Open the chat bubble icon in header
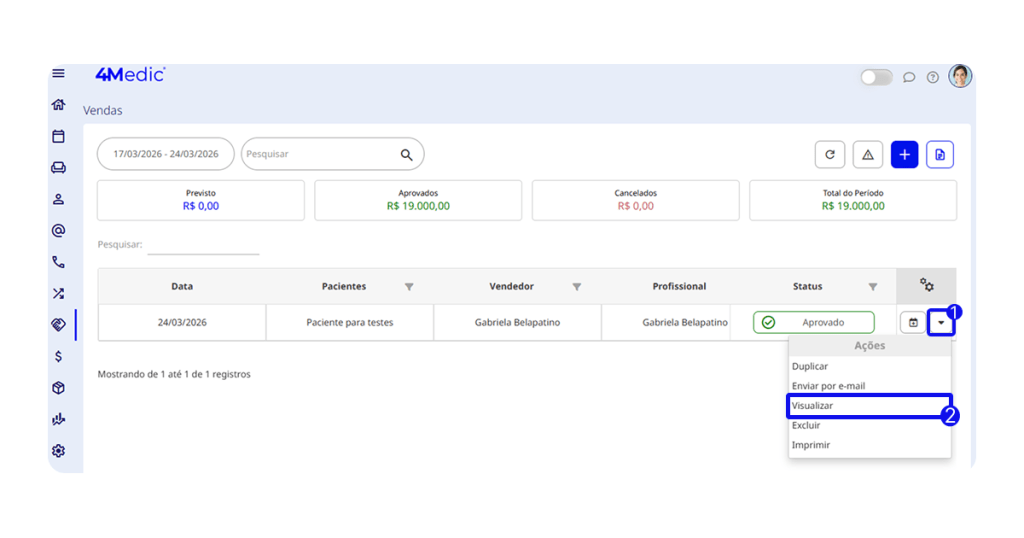The image size is (1024, 538). coord(909,77)
